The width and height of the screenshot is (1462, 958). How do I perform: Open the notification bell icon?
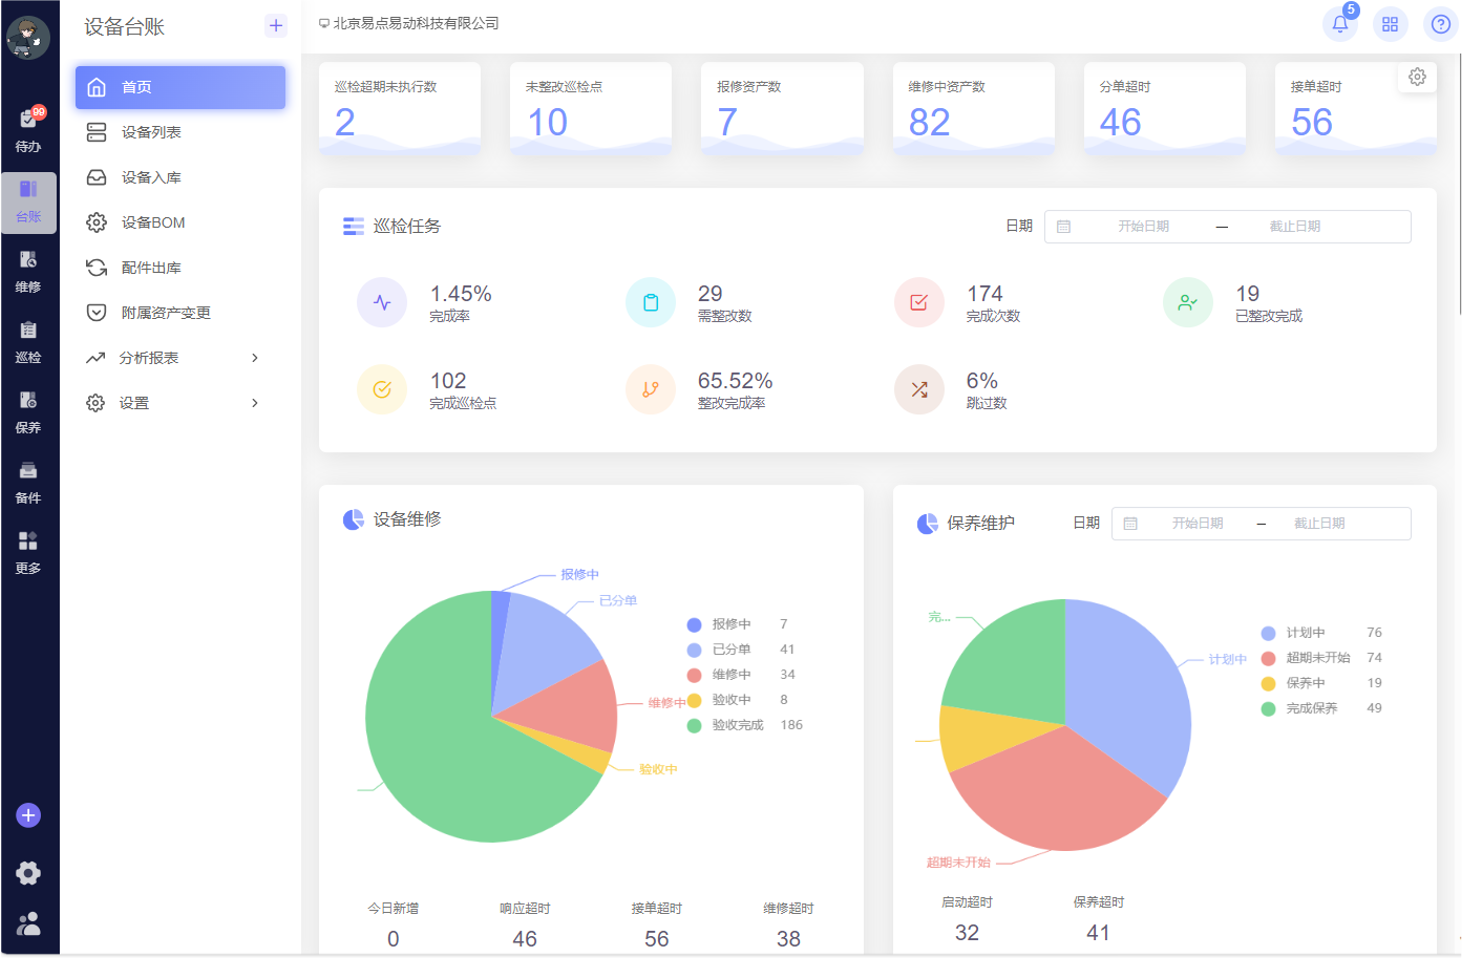1340,24
